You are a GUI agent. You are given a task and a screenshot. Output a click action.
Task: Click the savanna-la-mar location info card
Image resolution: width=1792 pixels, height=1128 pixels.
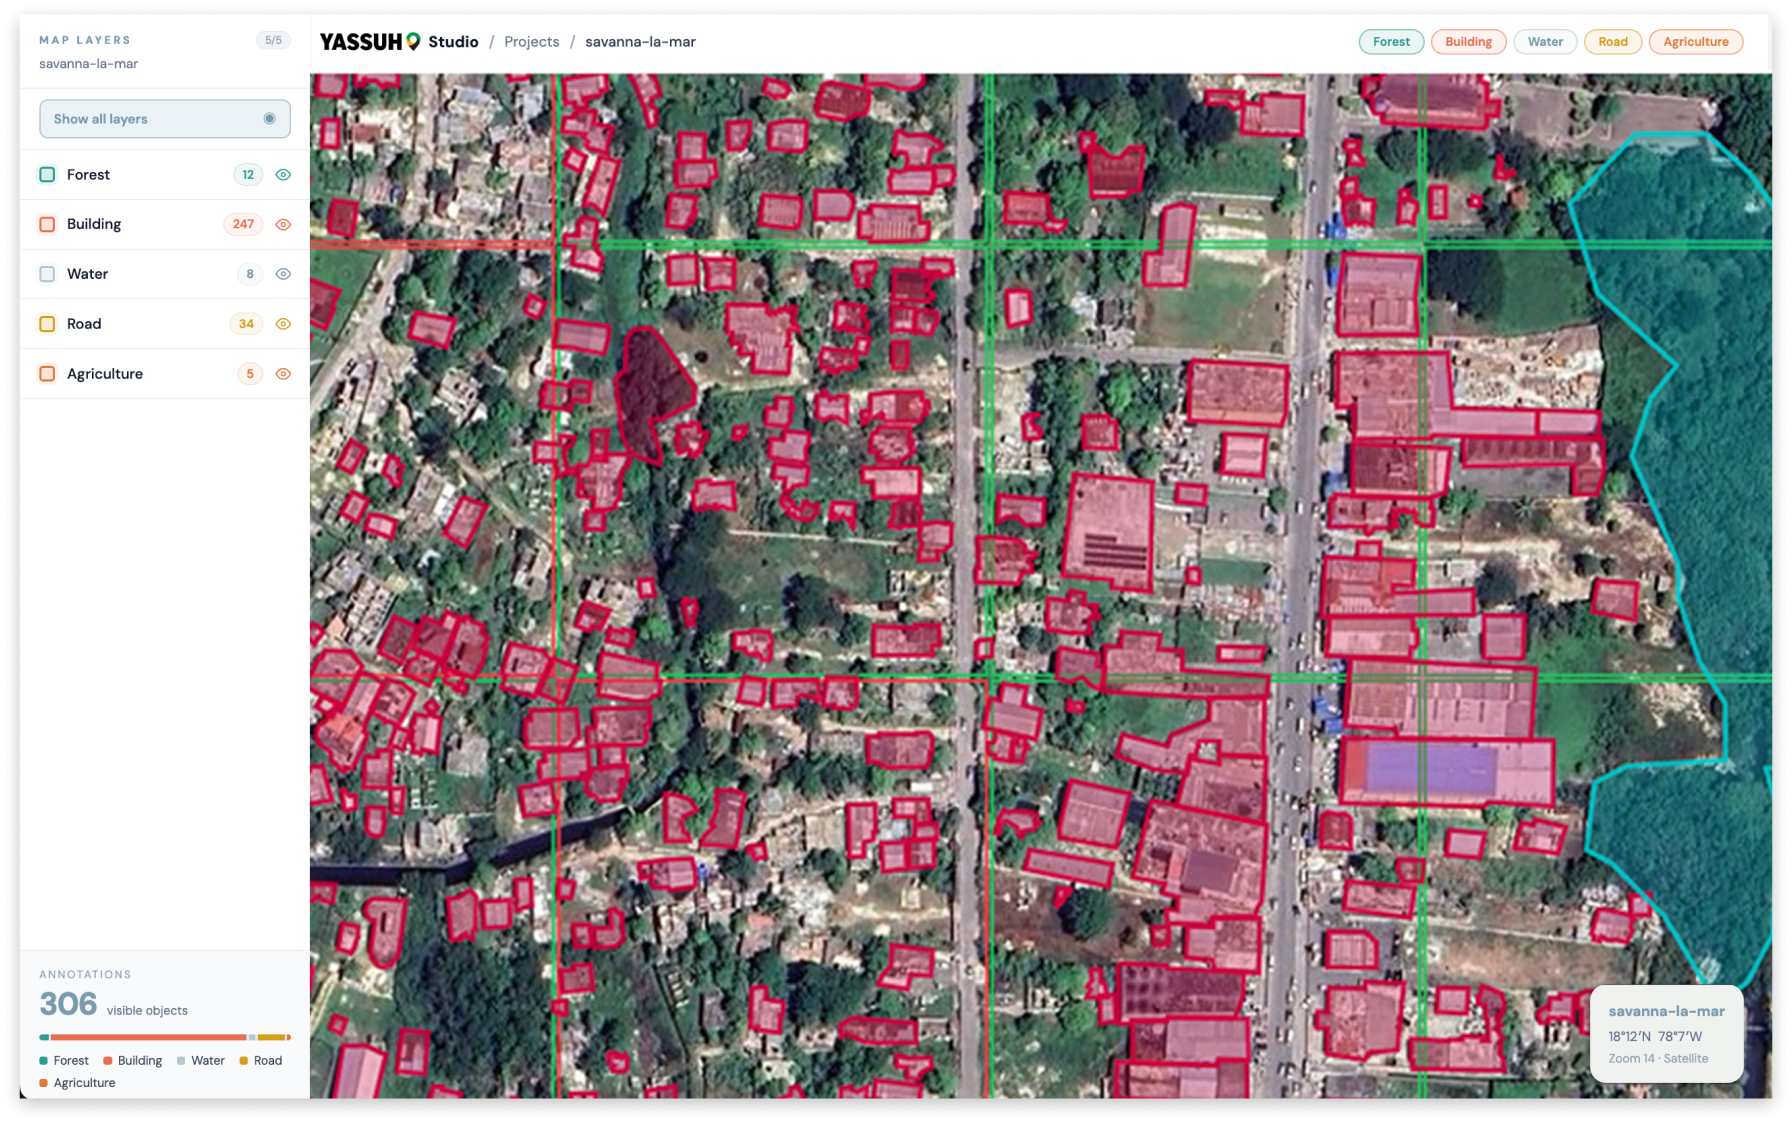(x=1666, y=1034)
